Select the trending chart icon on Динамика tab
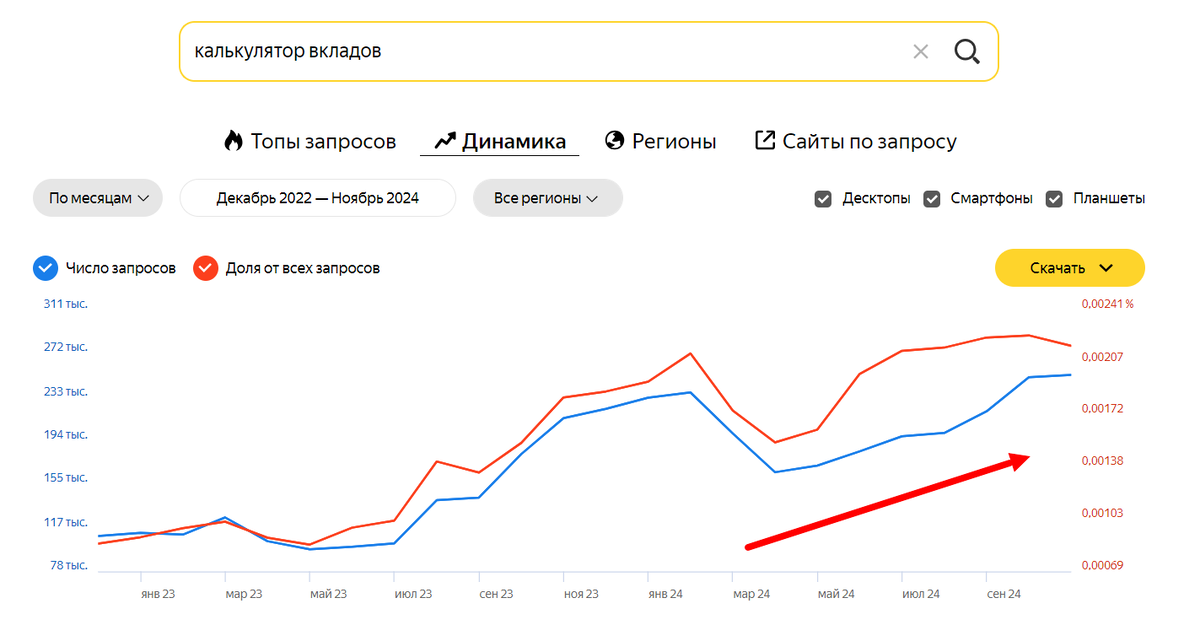The image size is (1200, 625). 443,141
